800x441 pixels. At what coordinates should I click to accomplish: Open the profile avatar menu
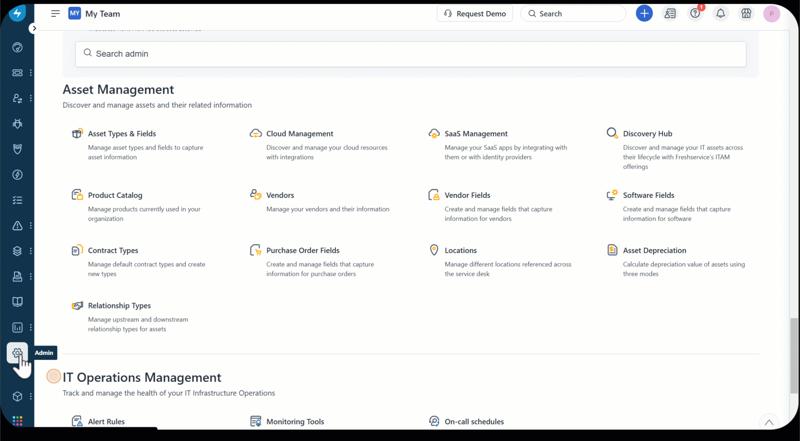[771, 14]
